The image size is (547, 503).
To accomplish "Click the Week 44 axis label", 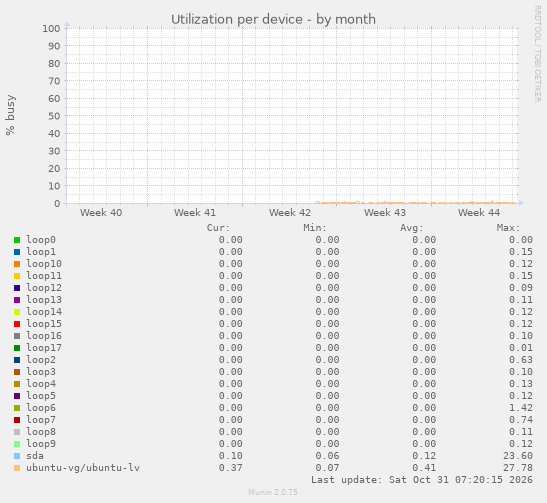I will (x=479, y=213).
